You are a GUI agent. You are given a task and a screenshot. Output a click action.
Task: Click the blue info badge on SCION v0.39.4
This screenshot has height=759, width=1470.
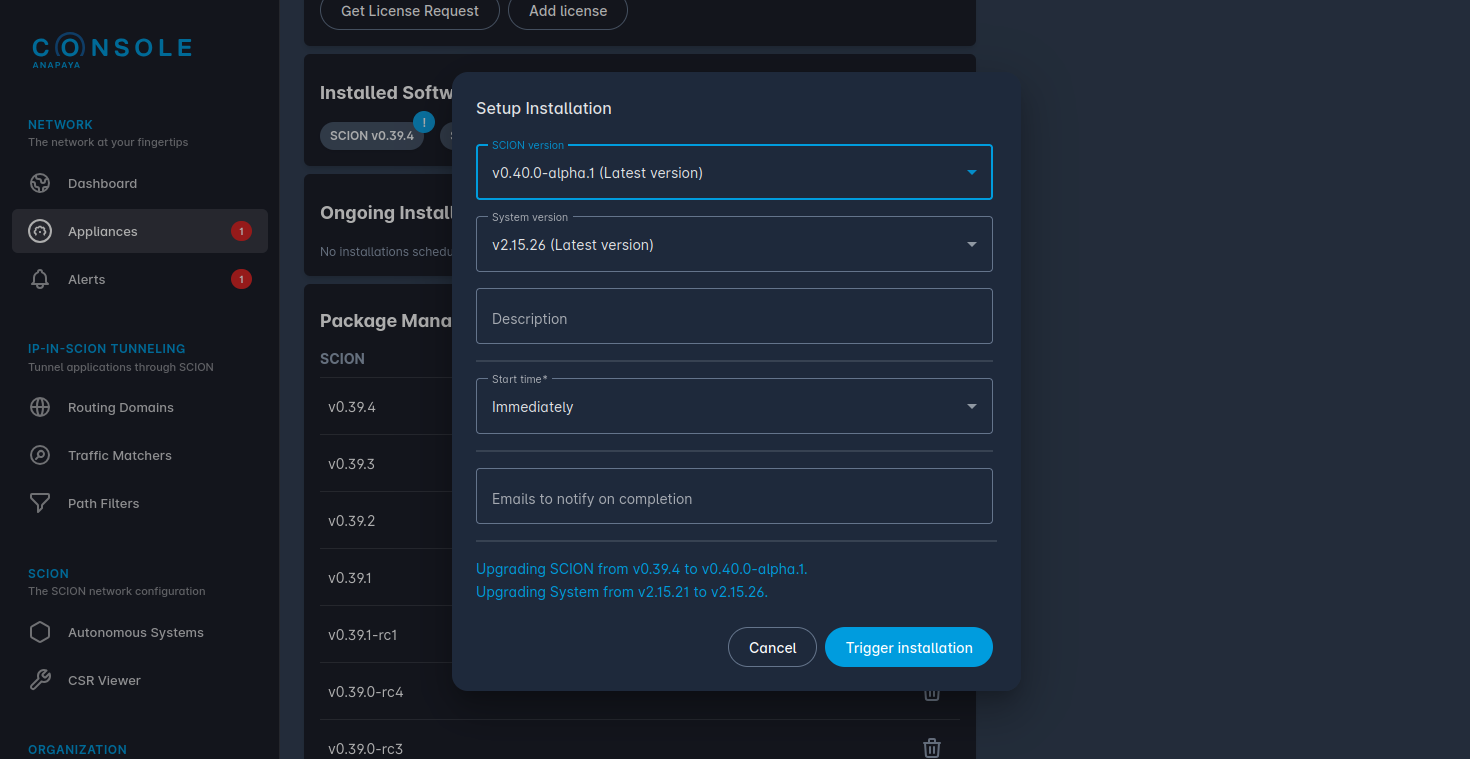(x=424, y=122)
